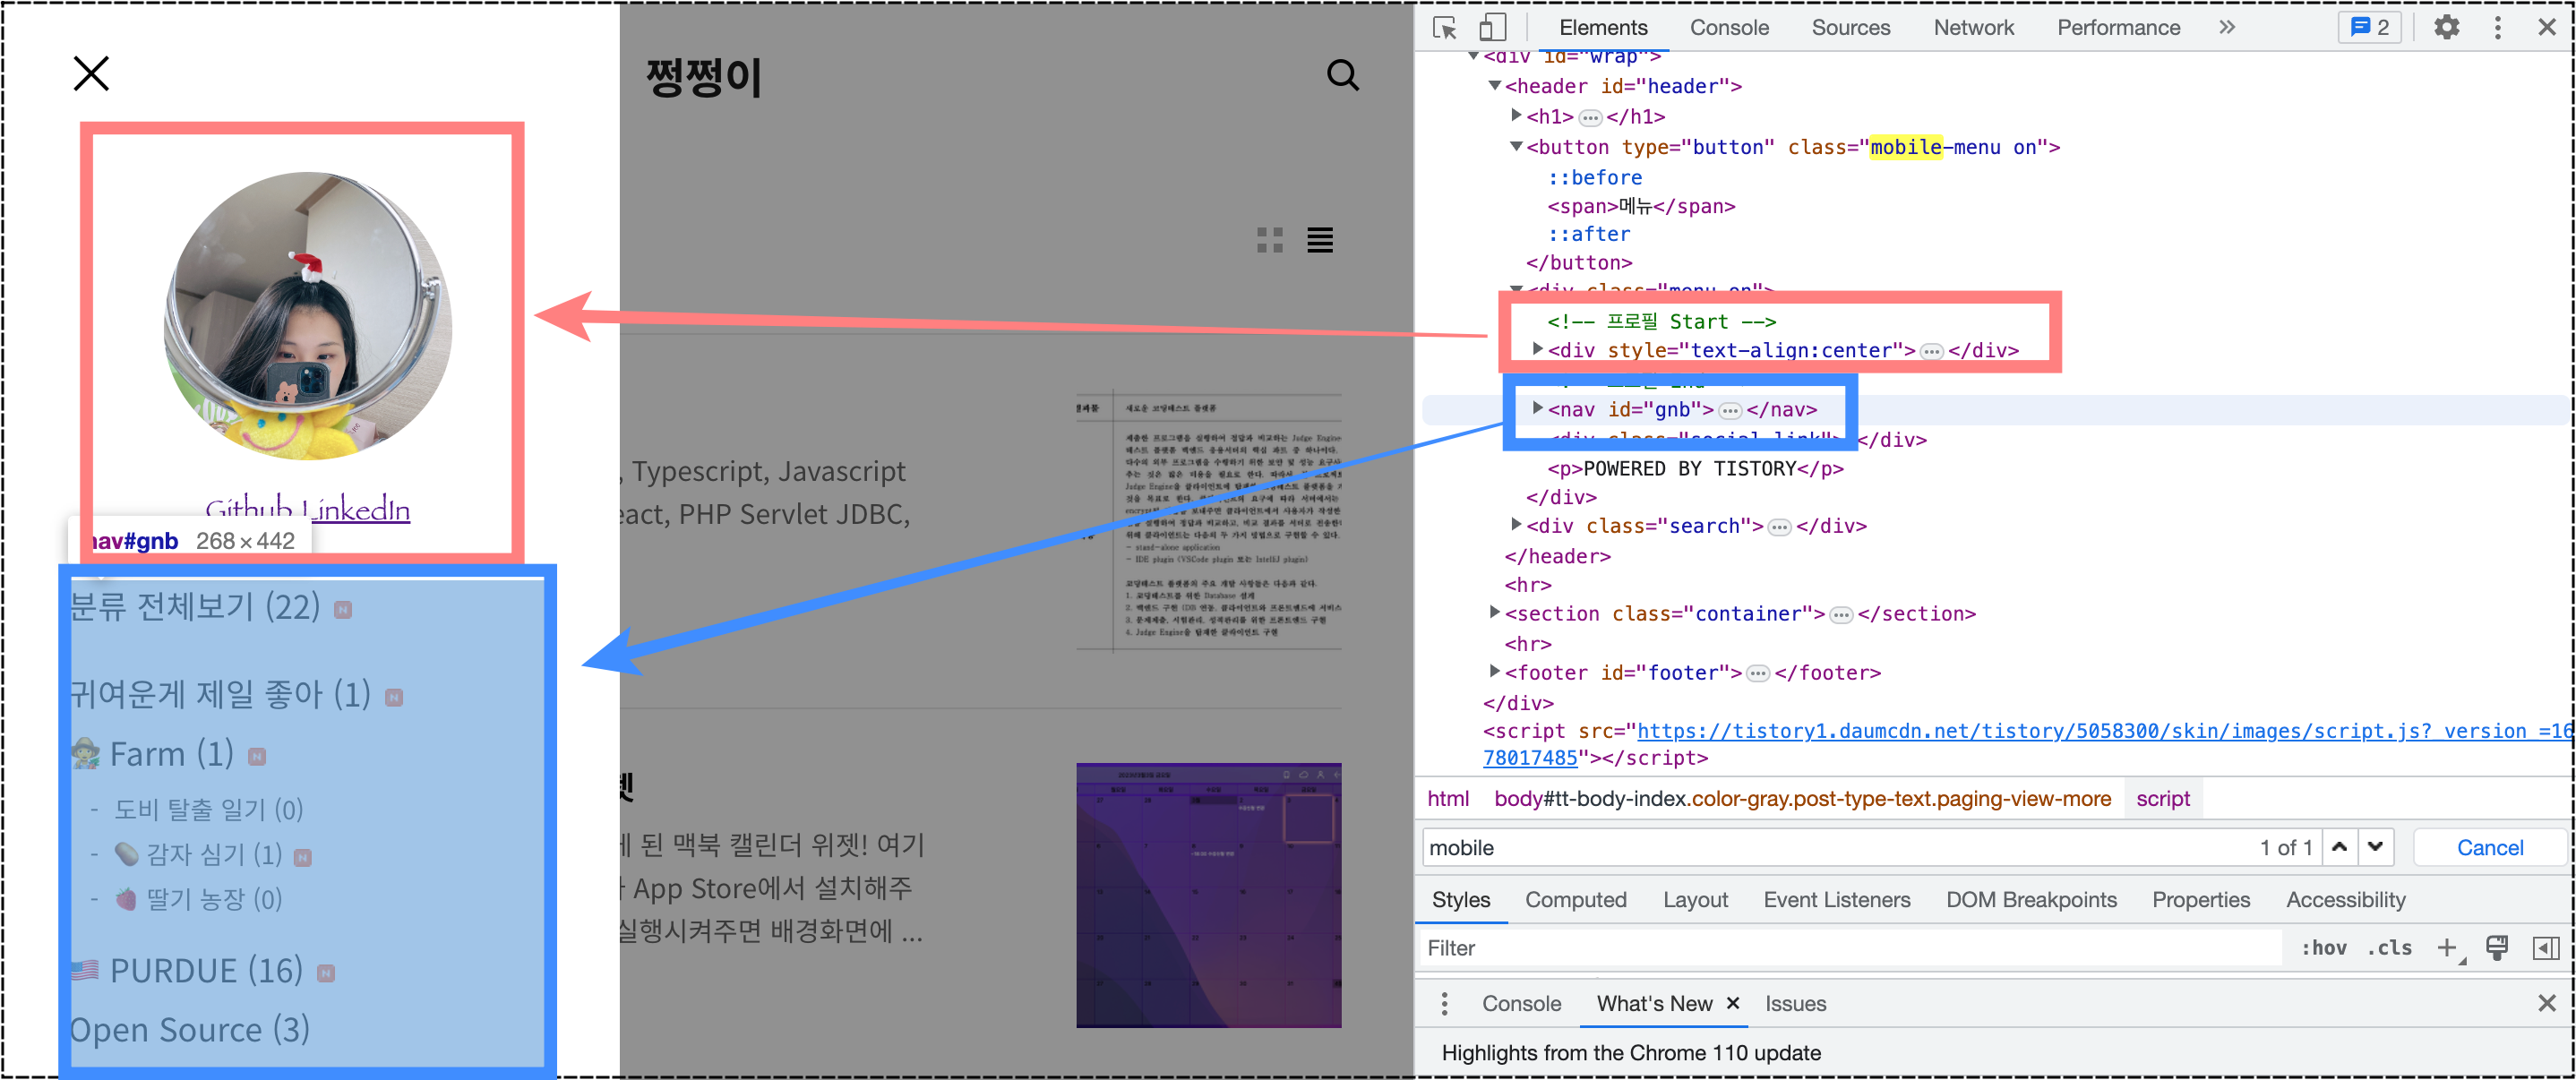Open the 2 messages issues counter
Screen dimensions: 2576x1080
[2369, 27]
